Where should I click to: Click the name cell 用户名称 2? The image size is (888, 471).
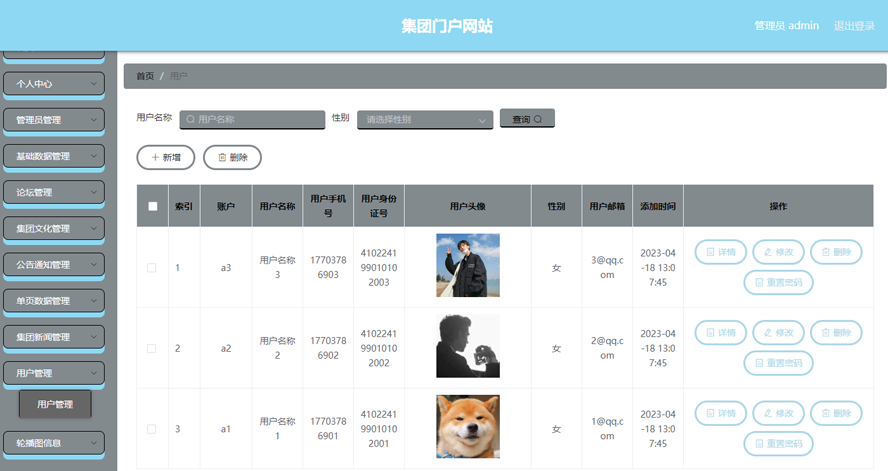point(278,348)
